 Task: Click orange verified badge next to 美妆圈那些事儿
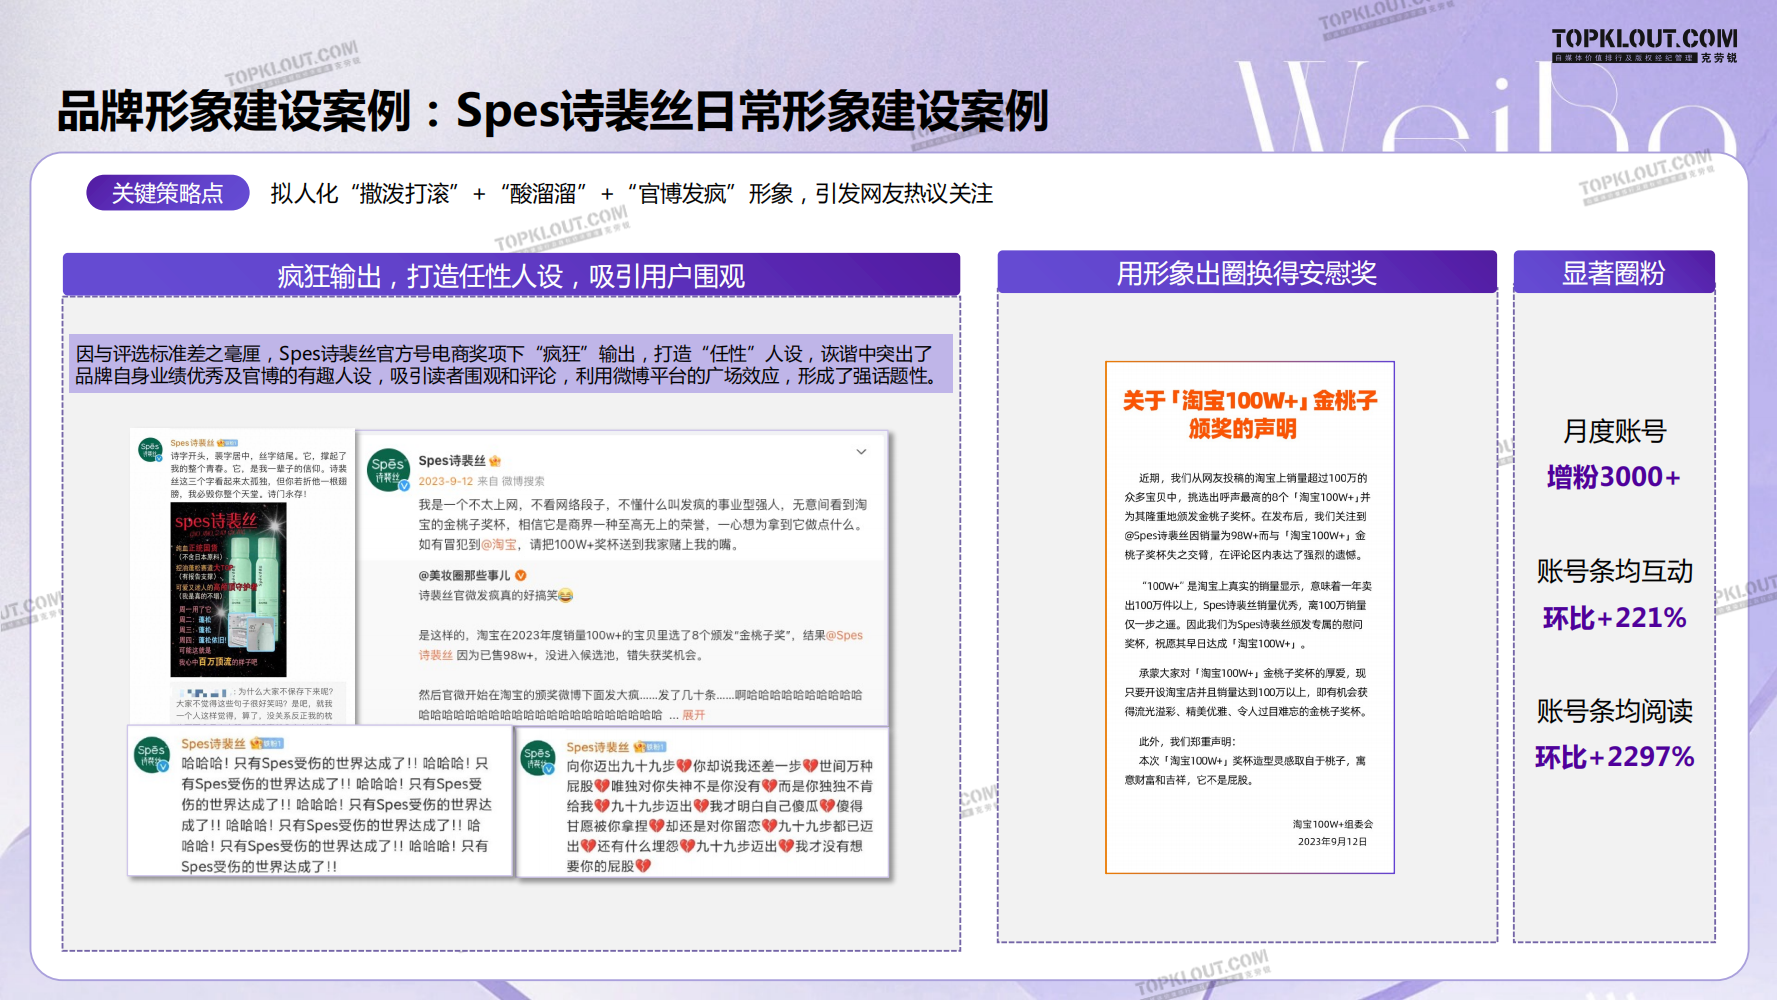click(x=520, y=575)
